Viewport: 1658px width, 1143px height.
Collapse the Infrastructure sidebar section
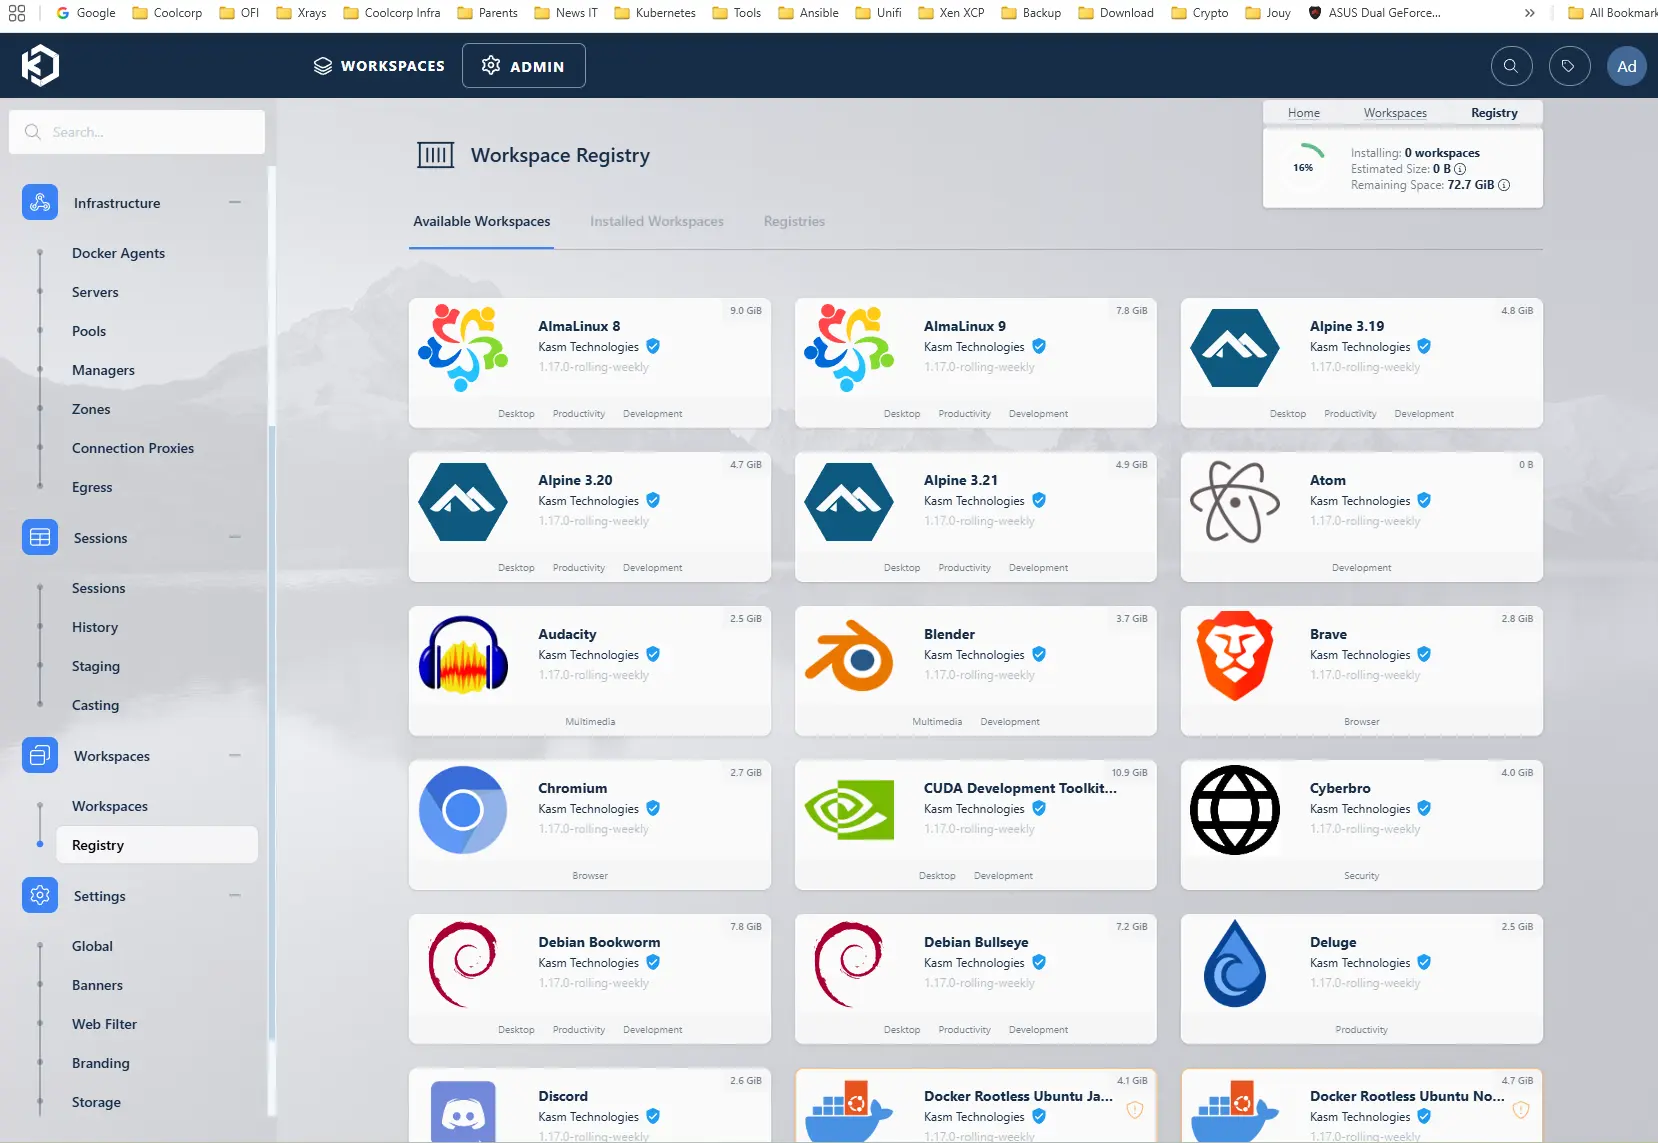[235, 202]
